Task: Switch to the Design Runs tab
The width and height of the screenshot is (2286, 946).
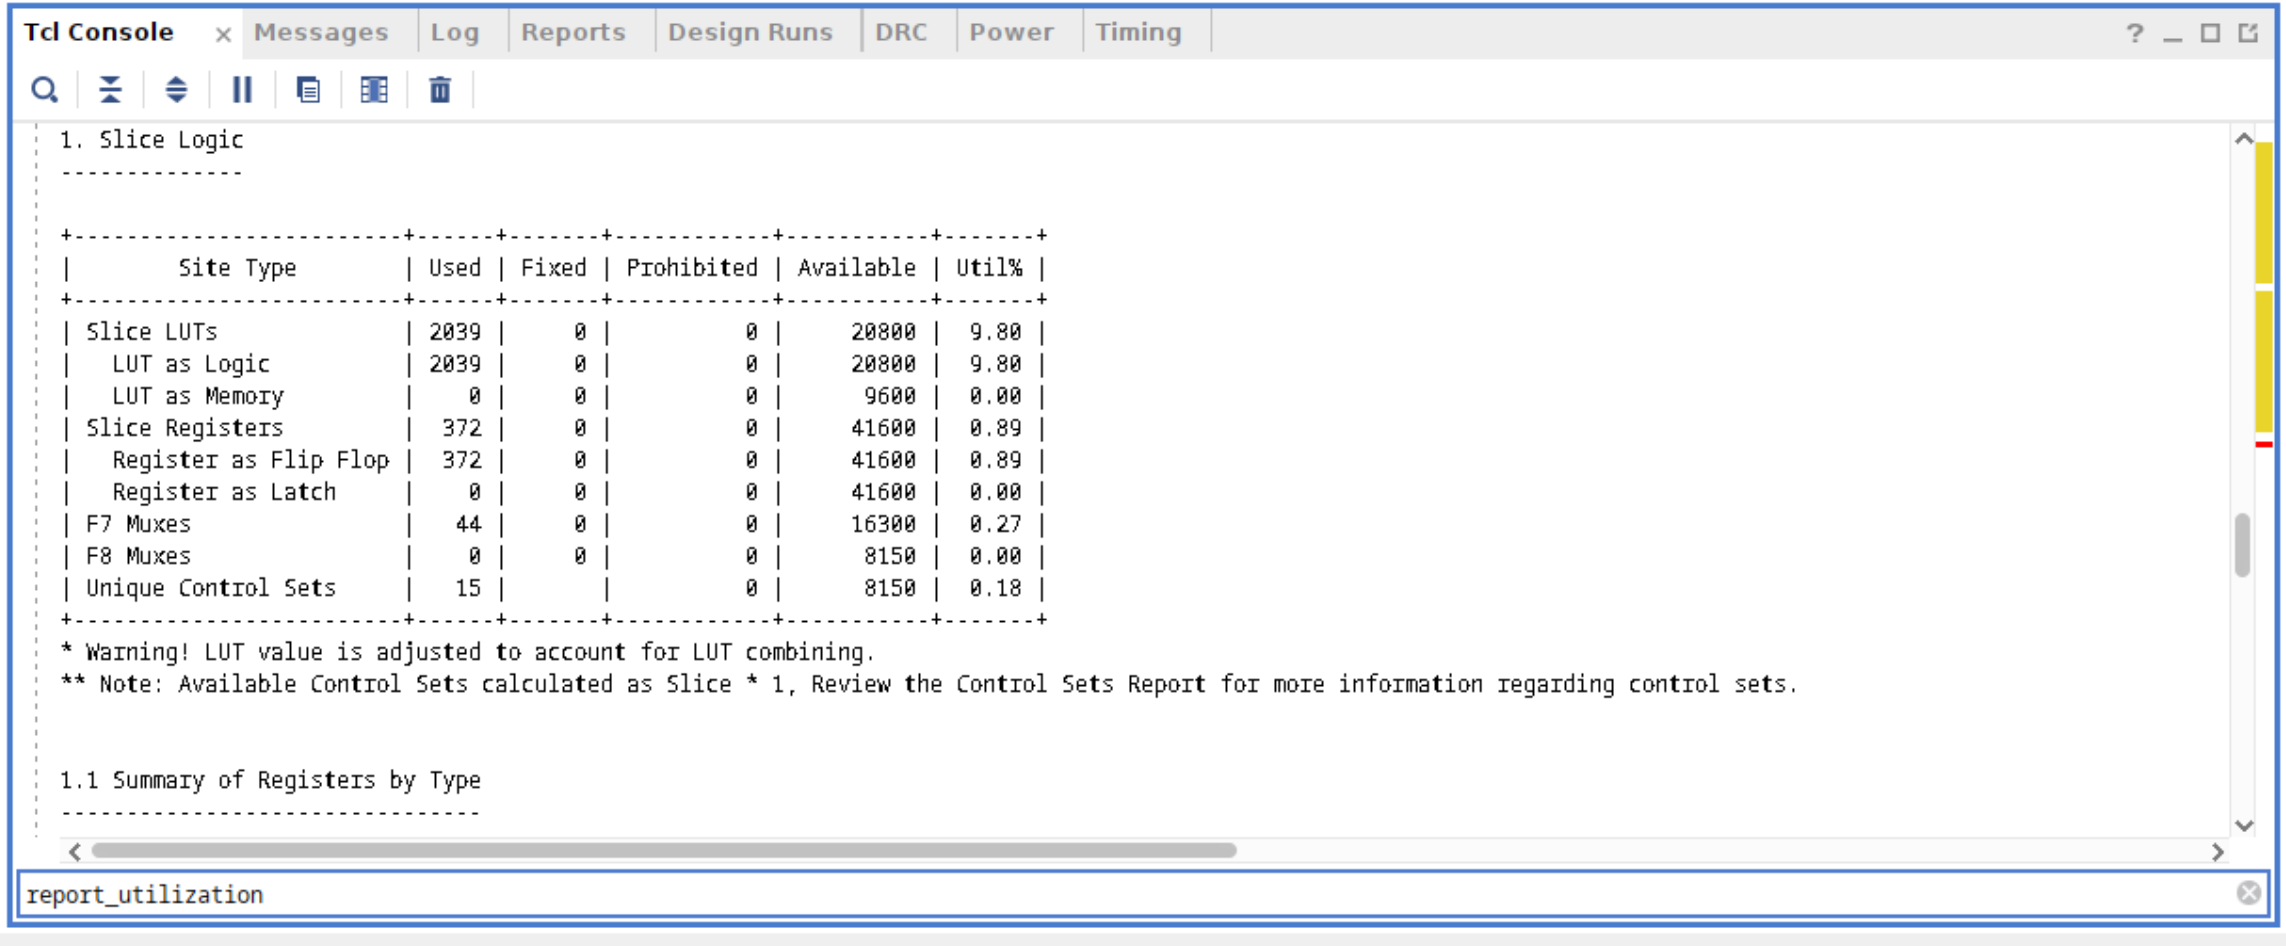Action: click(x=750, y=32)
